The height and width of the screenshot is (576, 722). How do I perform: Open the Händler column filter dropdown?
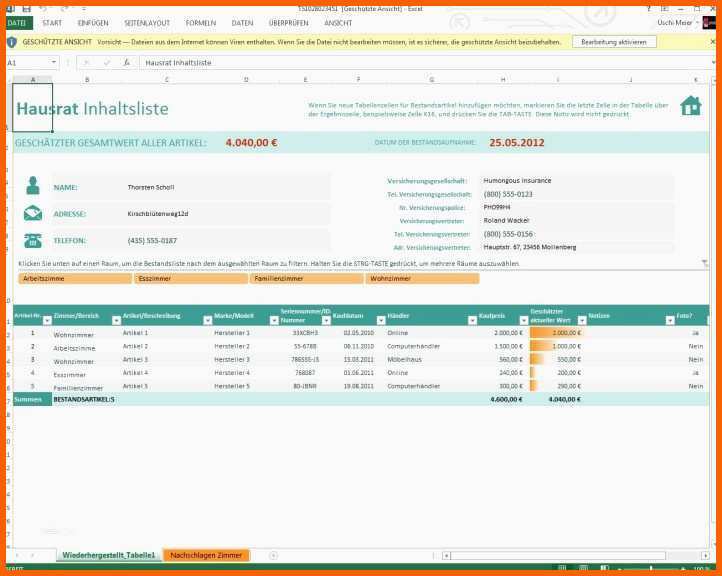pyautogui.click(x=472, y=320)
